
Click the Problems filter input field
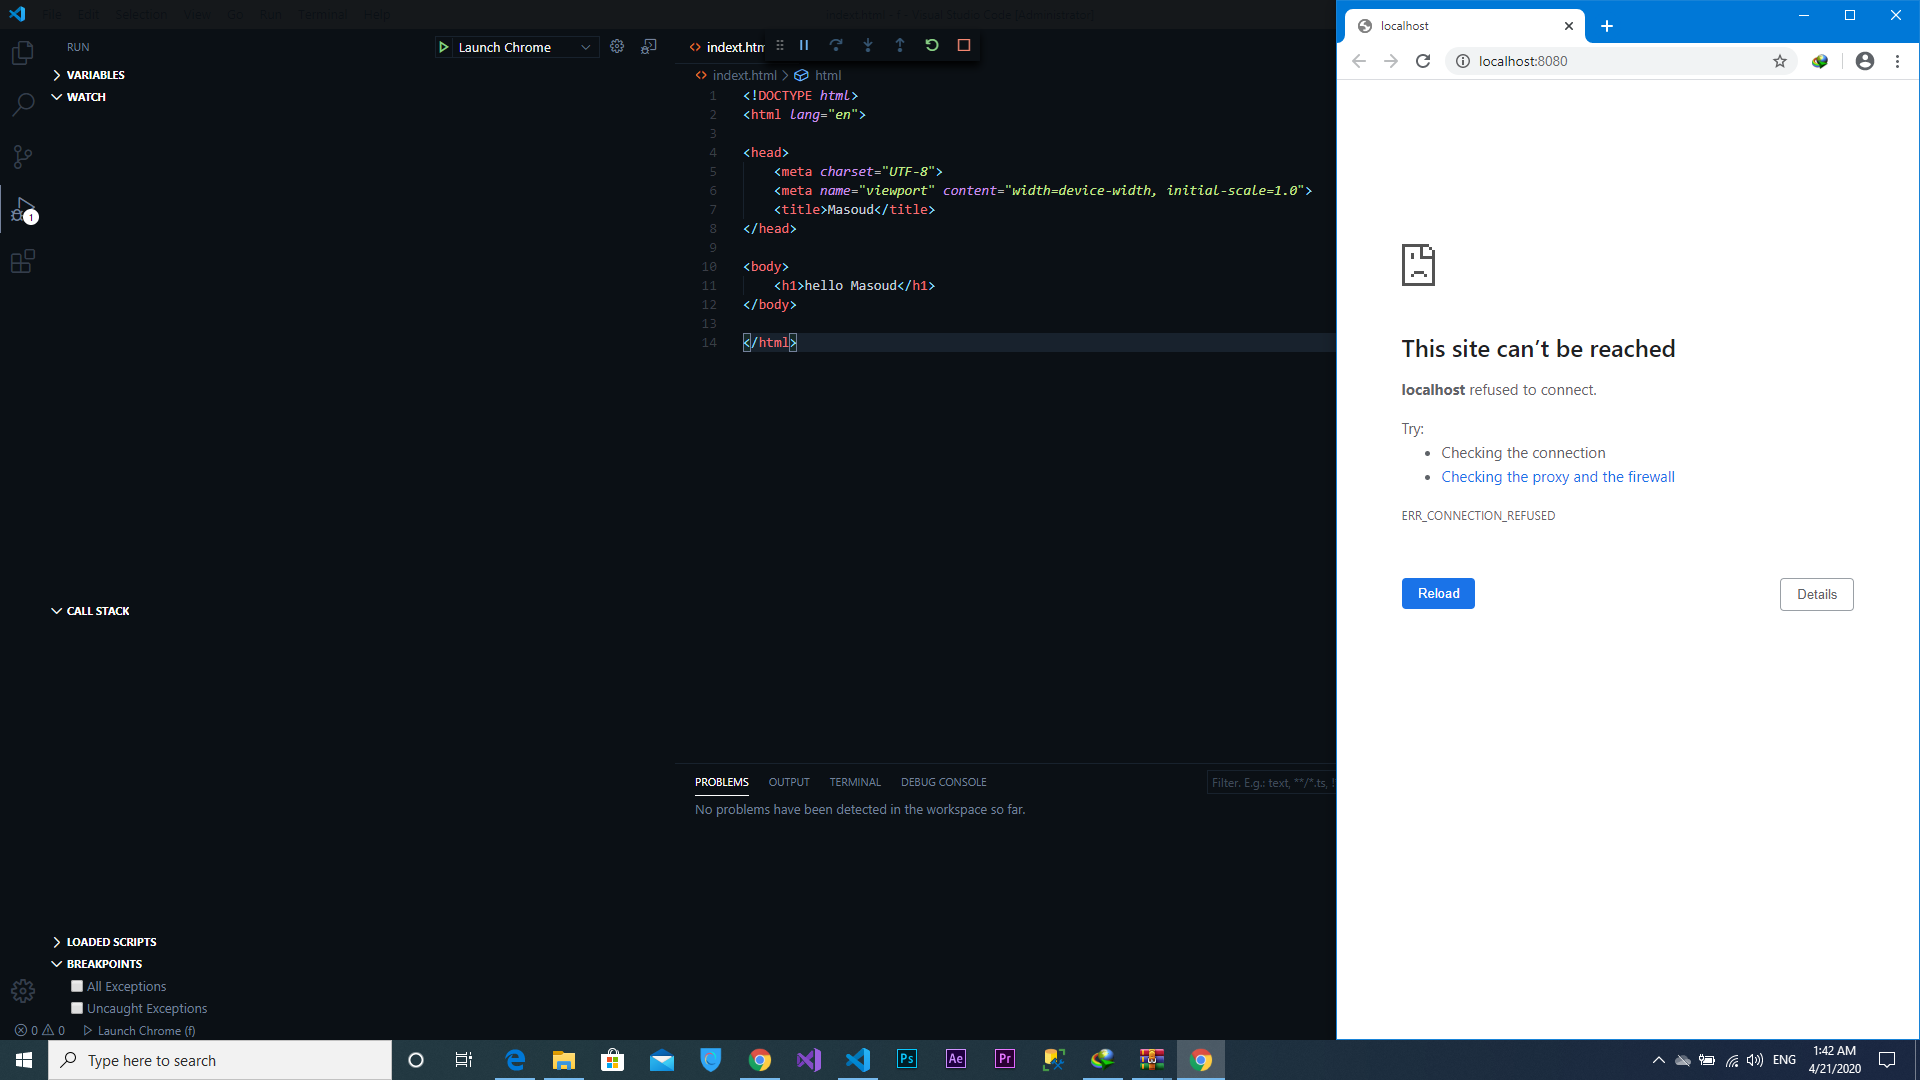[x=1271, y=783]
